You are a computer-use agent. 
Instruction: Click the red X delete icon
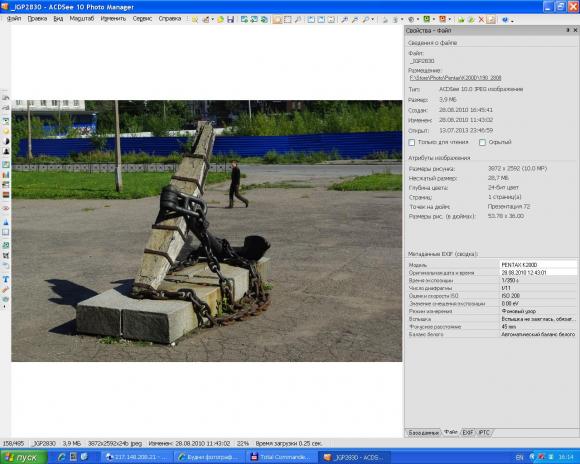[481, 20]
